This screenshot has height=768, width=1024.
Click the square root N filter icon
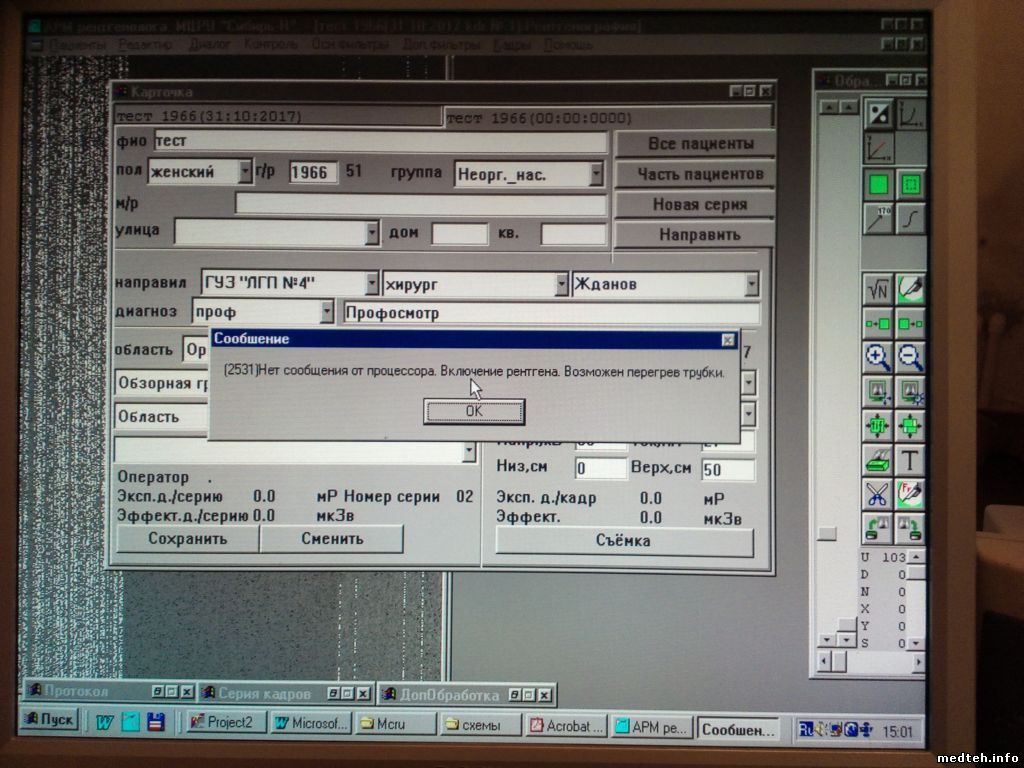[878, 289]
